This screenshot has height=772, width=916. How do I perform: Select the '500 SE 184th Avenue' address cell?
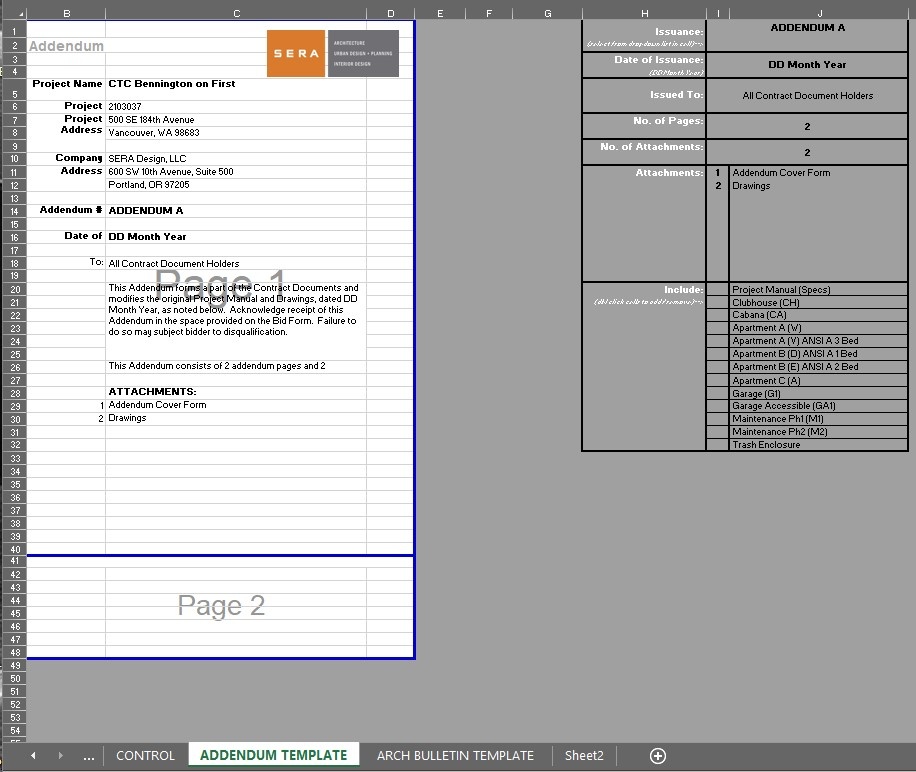click(x=236, y=120)
